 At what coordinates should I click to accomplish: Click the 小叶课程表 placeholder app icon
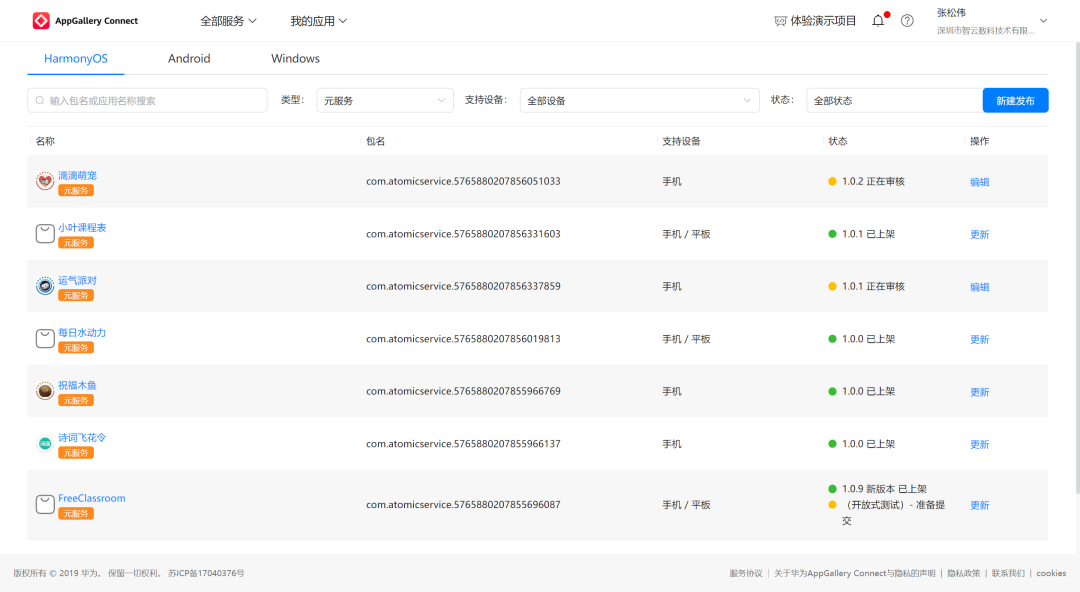(45, 233)
